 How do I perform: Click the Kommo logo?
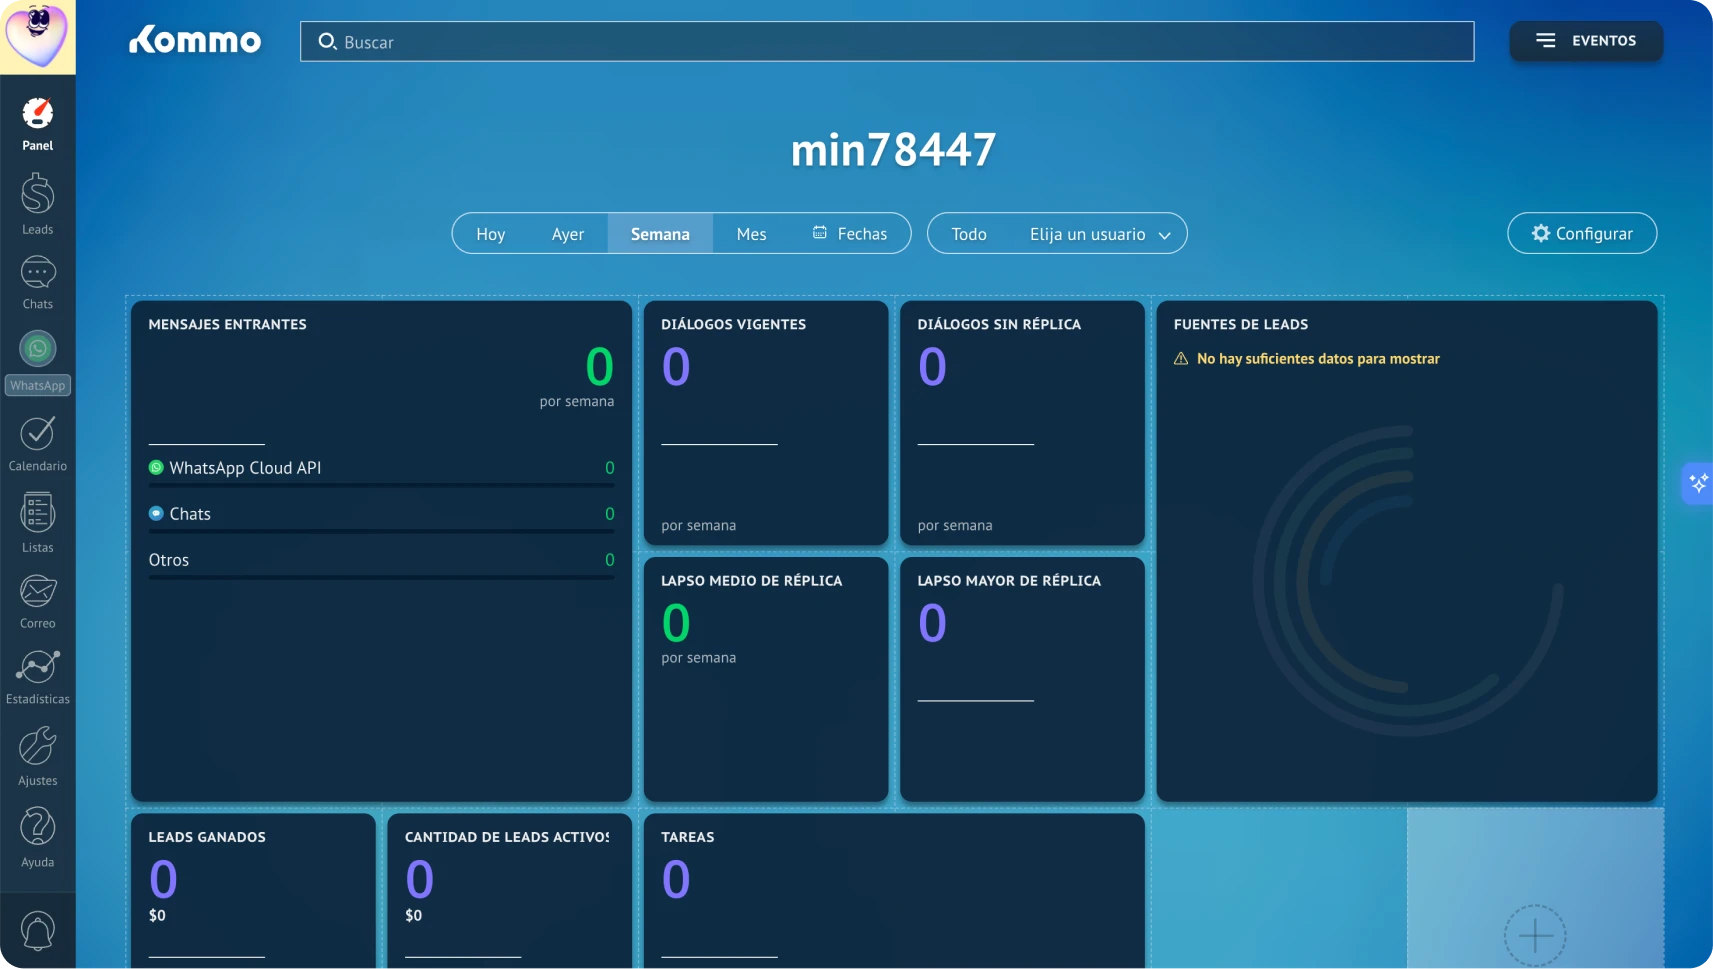tap(195, 40)
